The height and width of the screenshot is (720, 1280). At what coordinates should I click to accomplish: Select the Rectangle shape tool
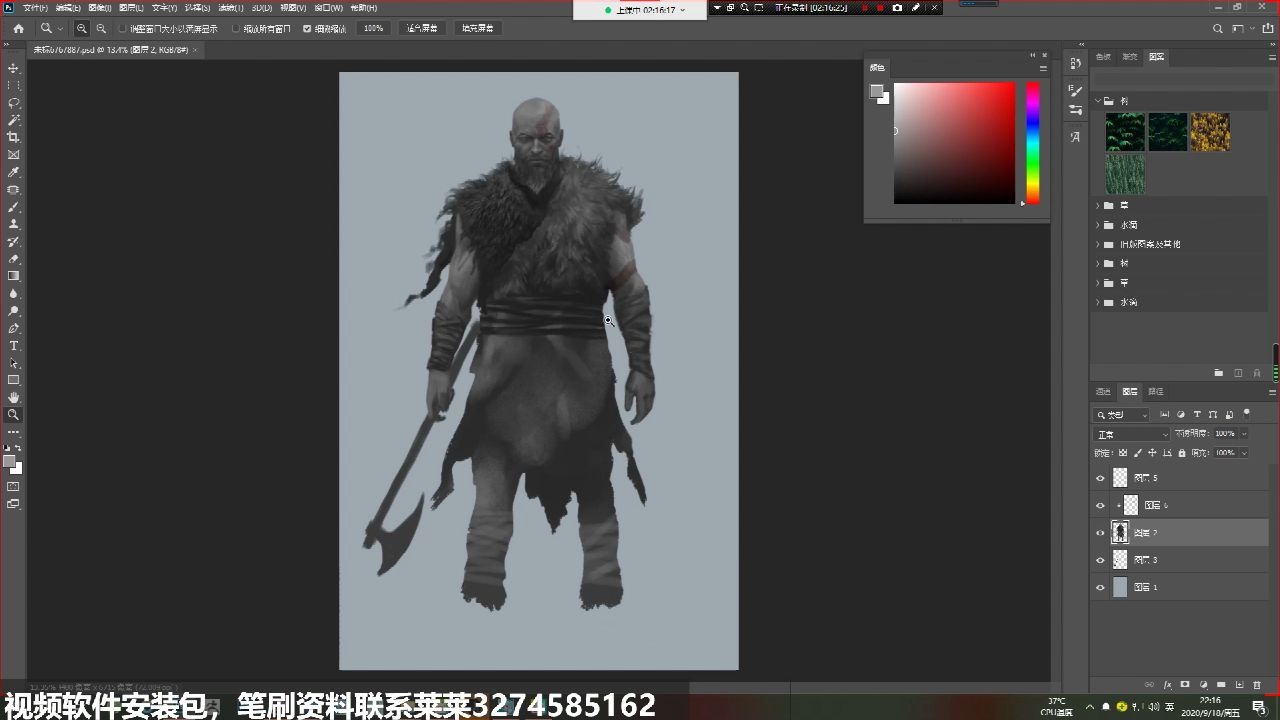click(x=13, y=380)
